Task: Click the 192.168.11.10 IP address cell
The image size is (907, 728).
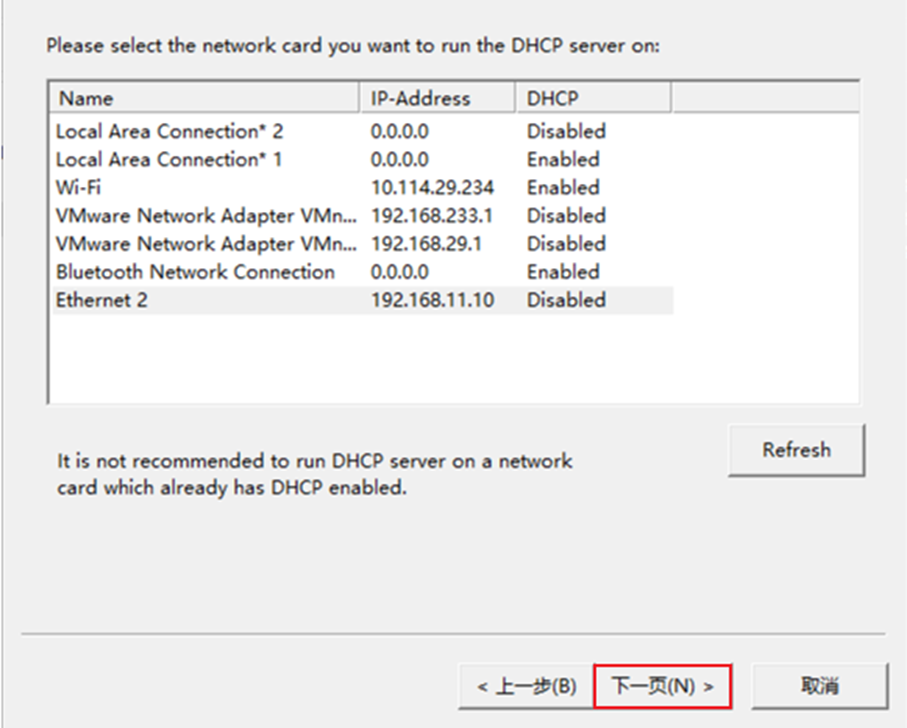Action: tap(432, 300)
